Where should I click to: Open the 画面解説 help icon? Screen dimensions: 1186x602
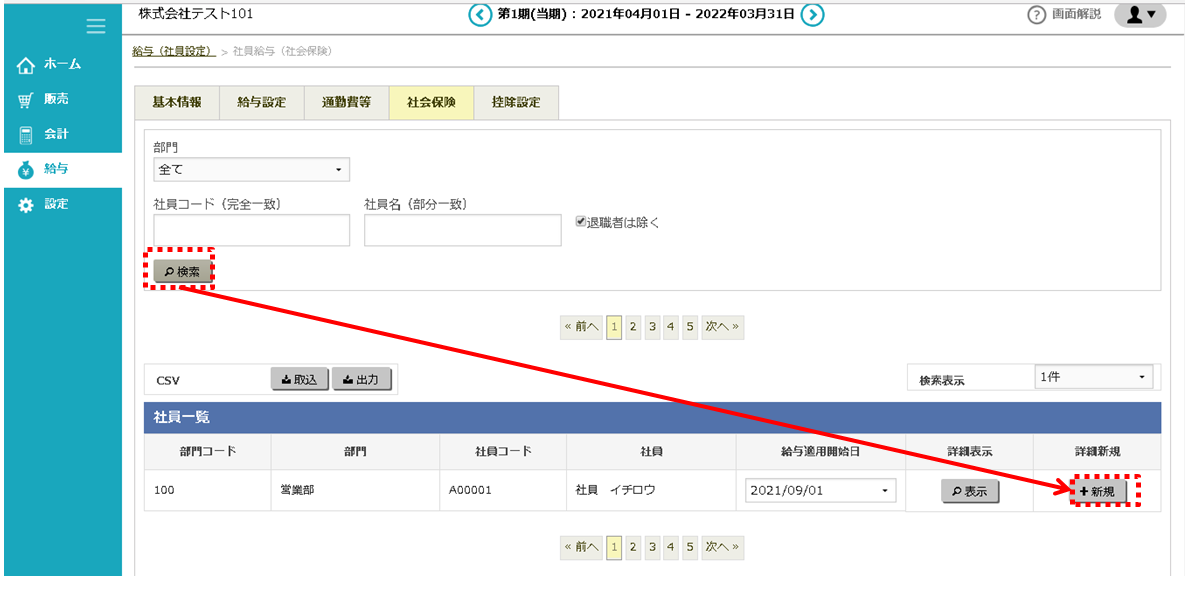1037,15
